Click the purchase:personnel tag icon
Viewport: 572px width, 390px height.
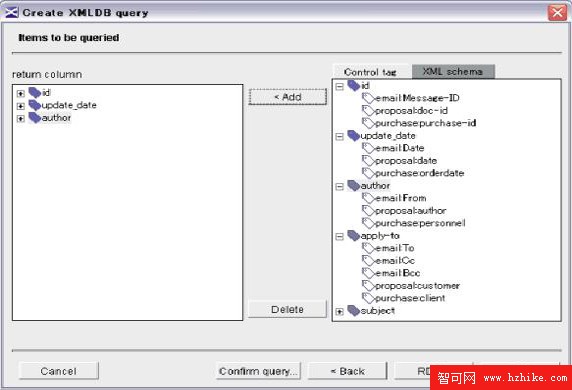[x=368, y=223]
